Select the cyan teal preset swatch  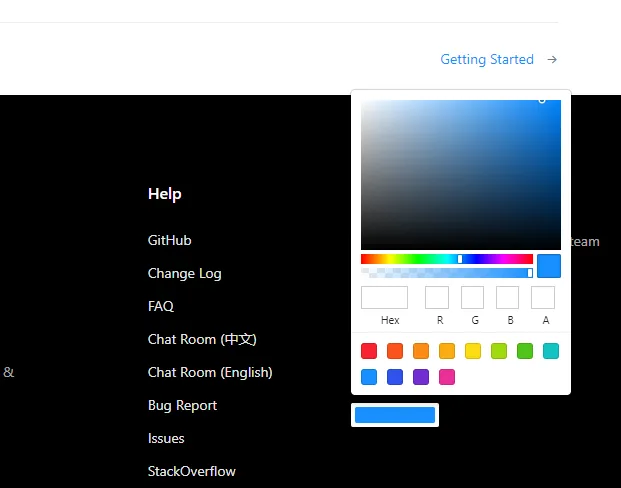551,351
